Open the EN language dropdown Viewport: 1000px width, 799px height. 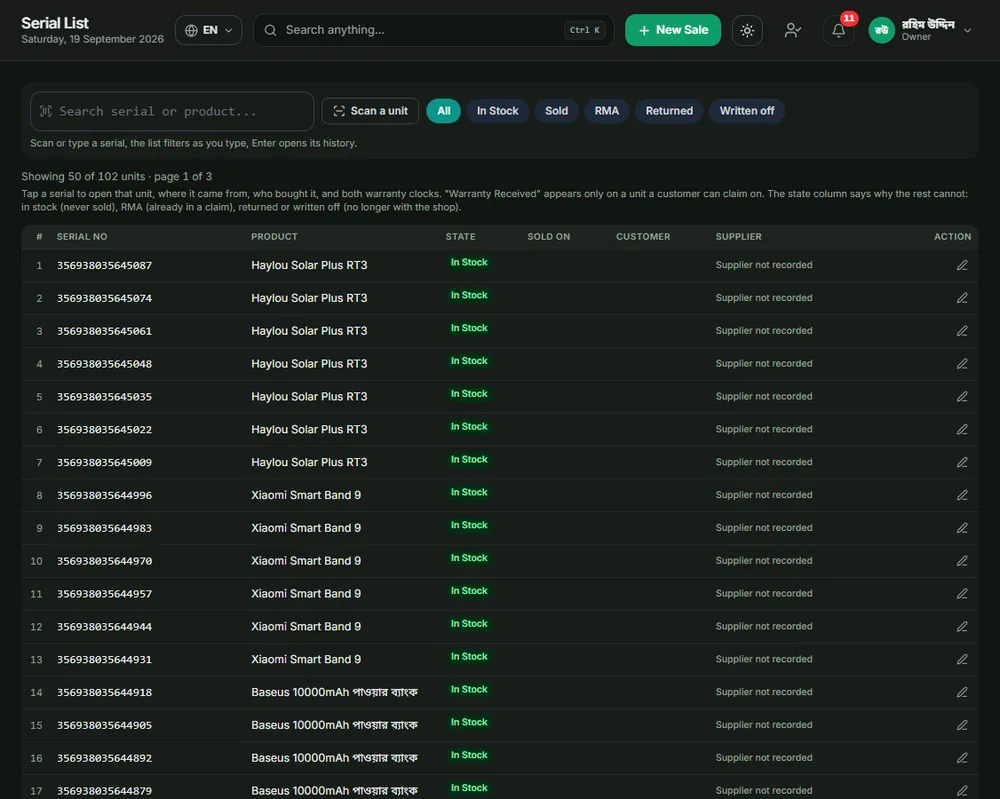[209, 30]
